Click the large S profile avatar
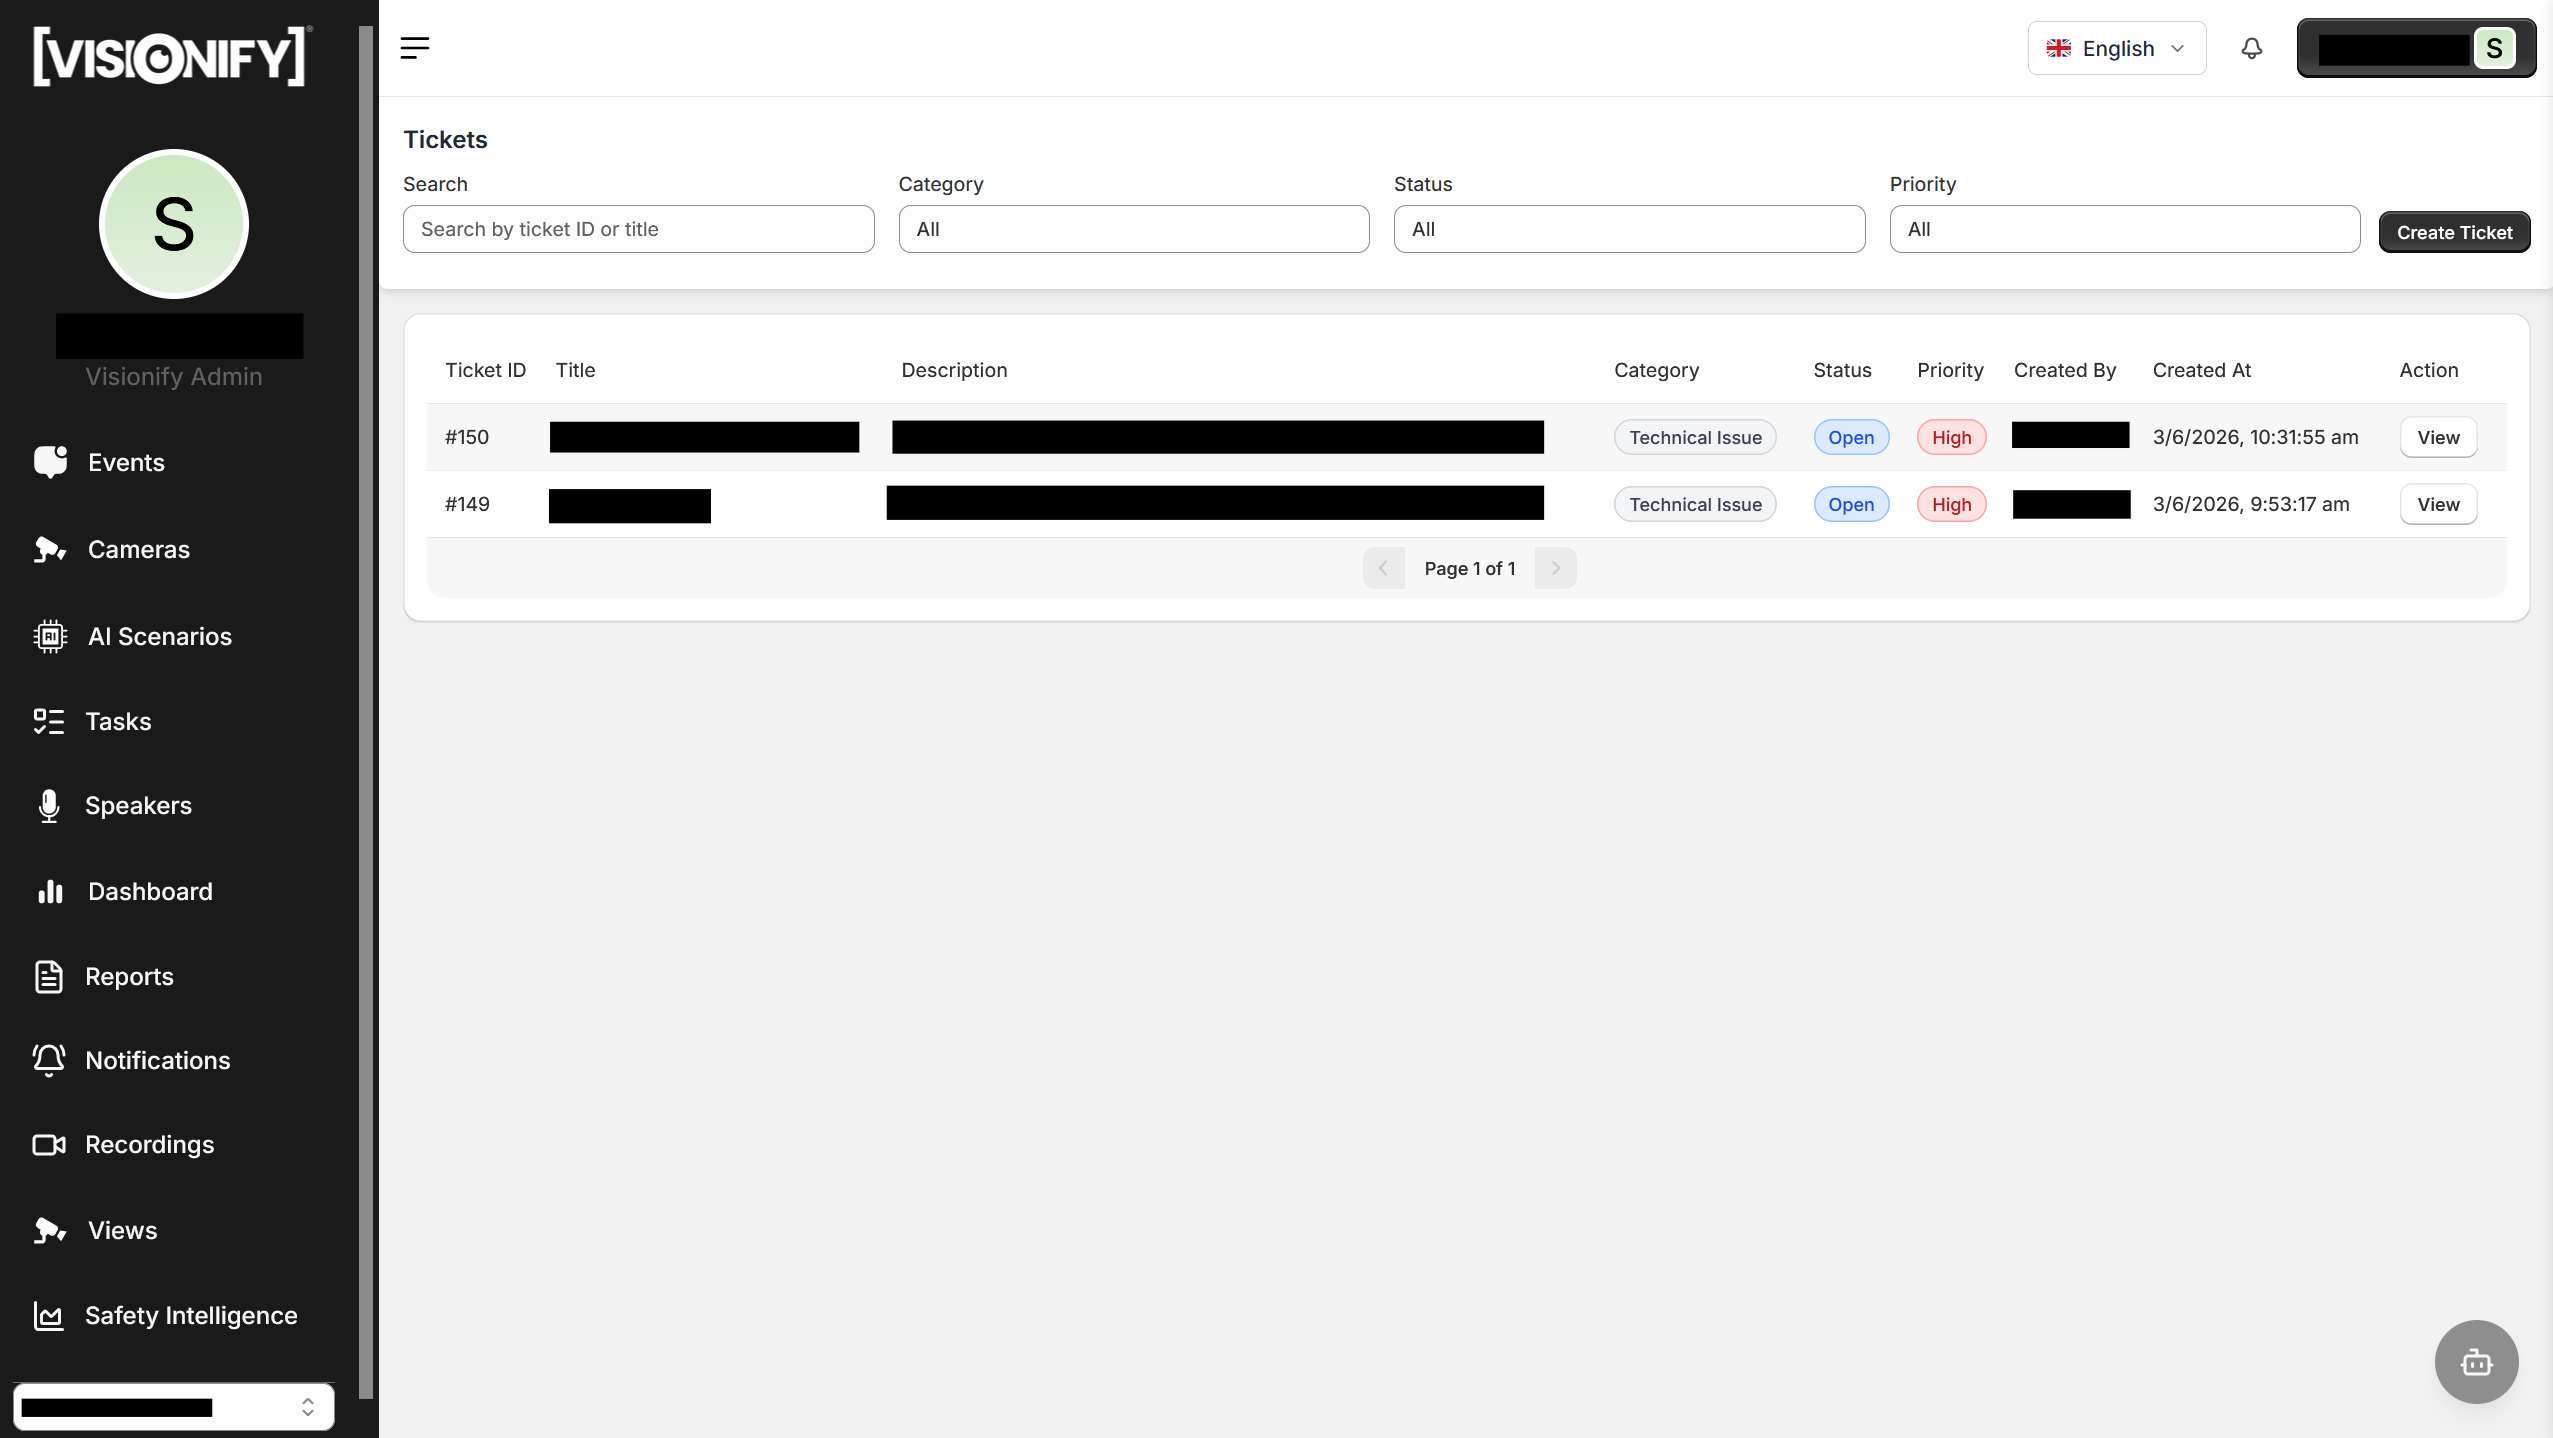Image resolution: width=2553 pixels, height=1438 pixels. coord(174,224)
